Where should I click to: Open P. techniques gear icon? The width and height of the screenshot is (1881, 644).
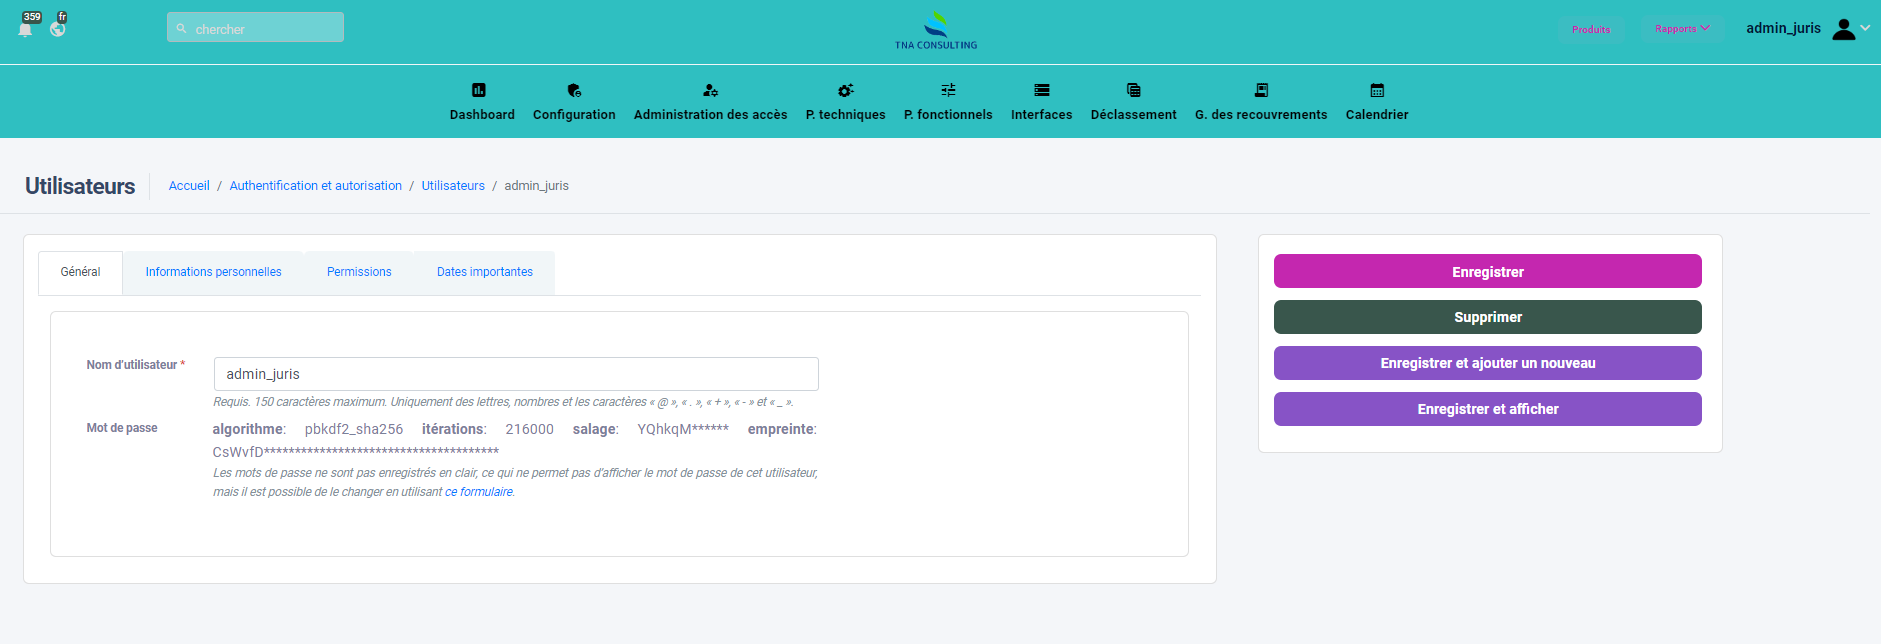[x=845, y=90]
